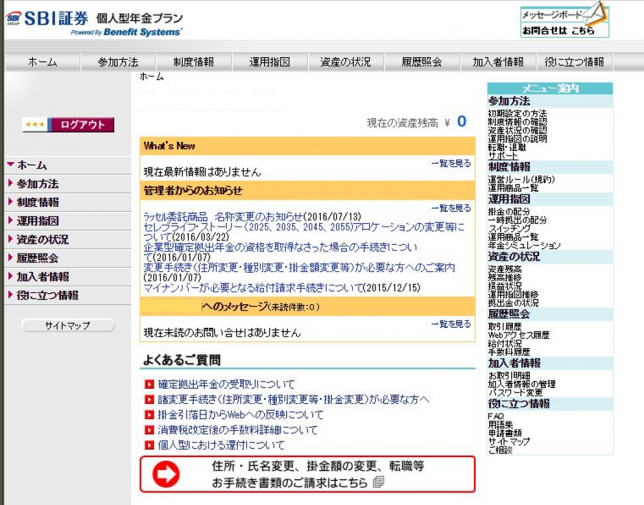Click the arrows icon on ログアウト button

35,124
